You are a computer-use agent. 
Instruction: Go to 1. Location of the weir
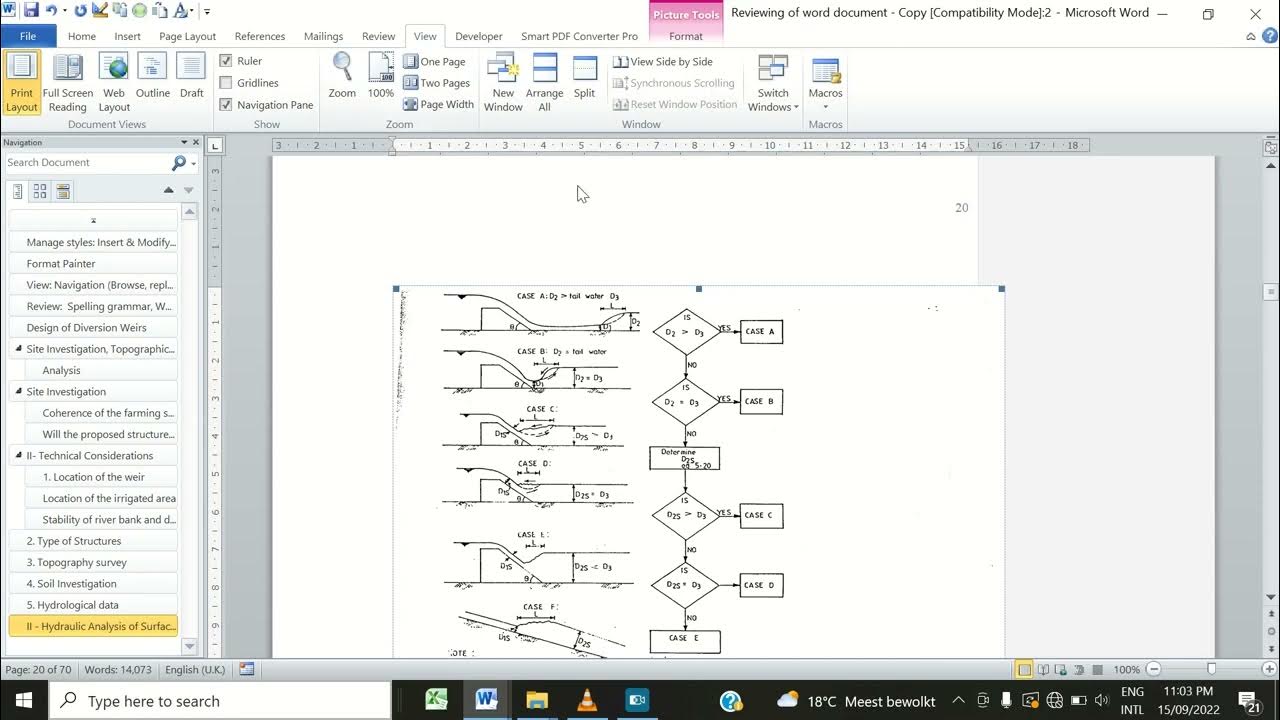pos(93,477)
